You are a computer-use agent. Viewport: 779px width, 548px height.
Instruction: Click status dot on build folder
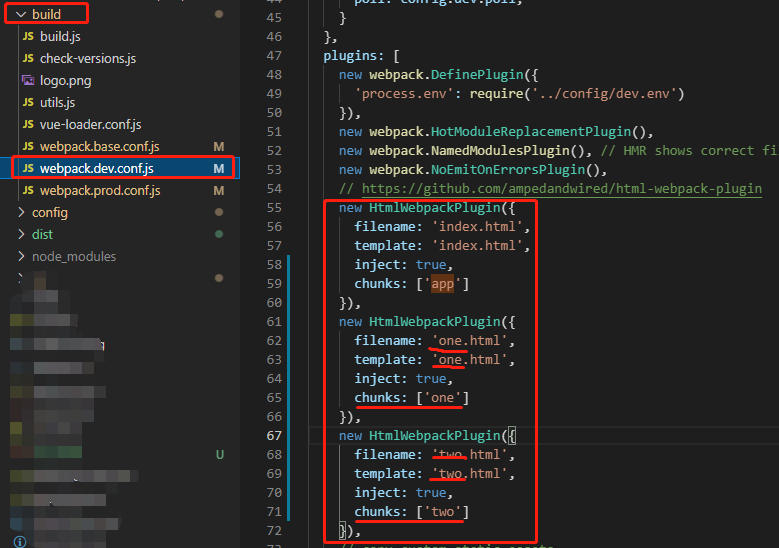[219, 14]
